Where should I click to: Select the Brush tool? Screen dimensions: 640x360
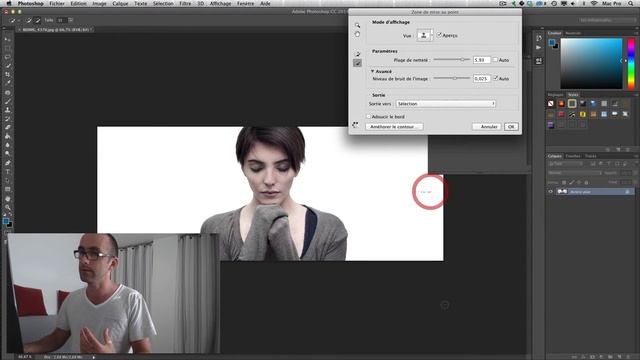pyautogui.click(x=7, y=101)
